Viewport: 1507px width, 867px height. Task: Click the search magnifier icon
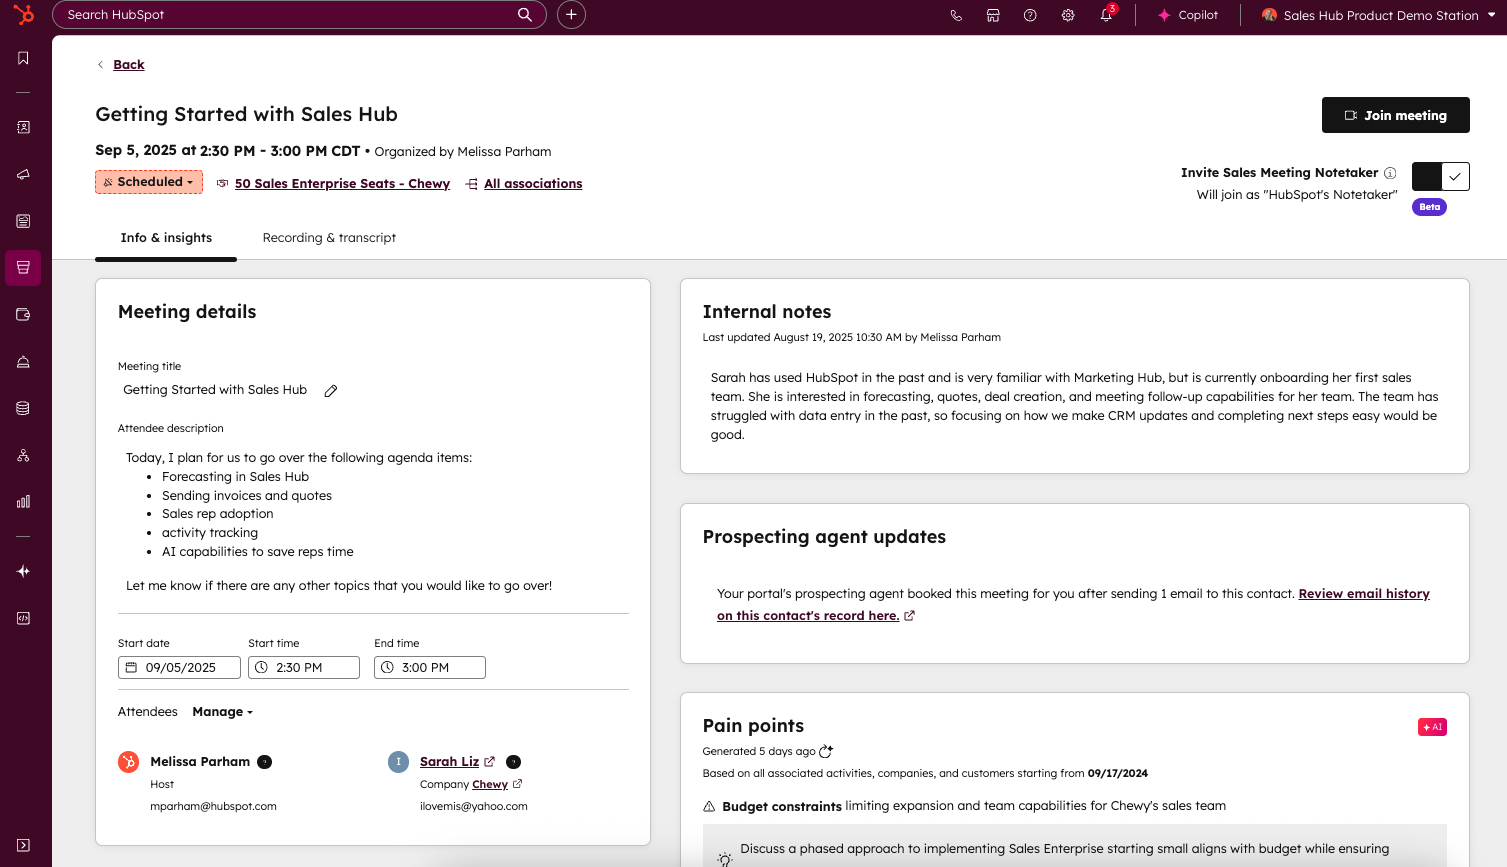pyautogui.click(x=525, y=14)
